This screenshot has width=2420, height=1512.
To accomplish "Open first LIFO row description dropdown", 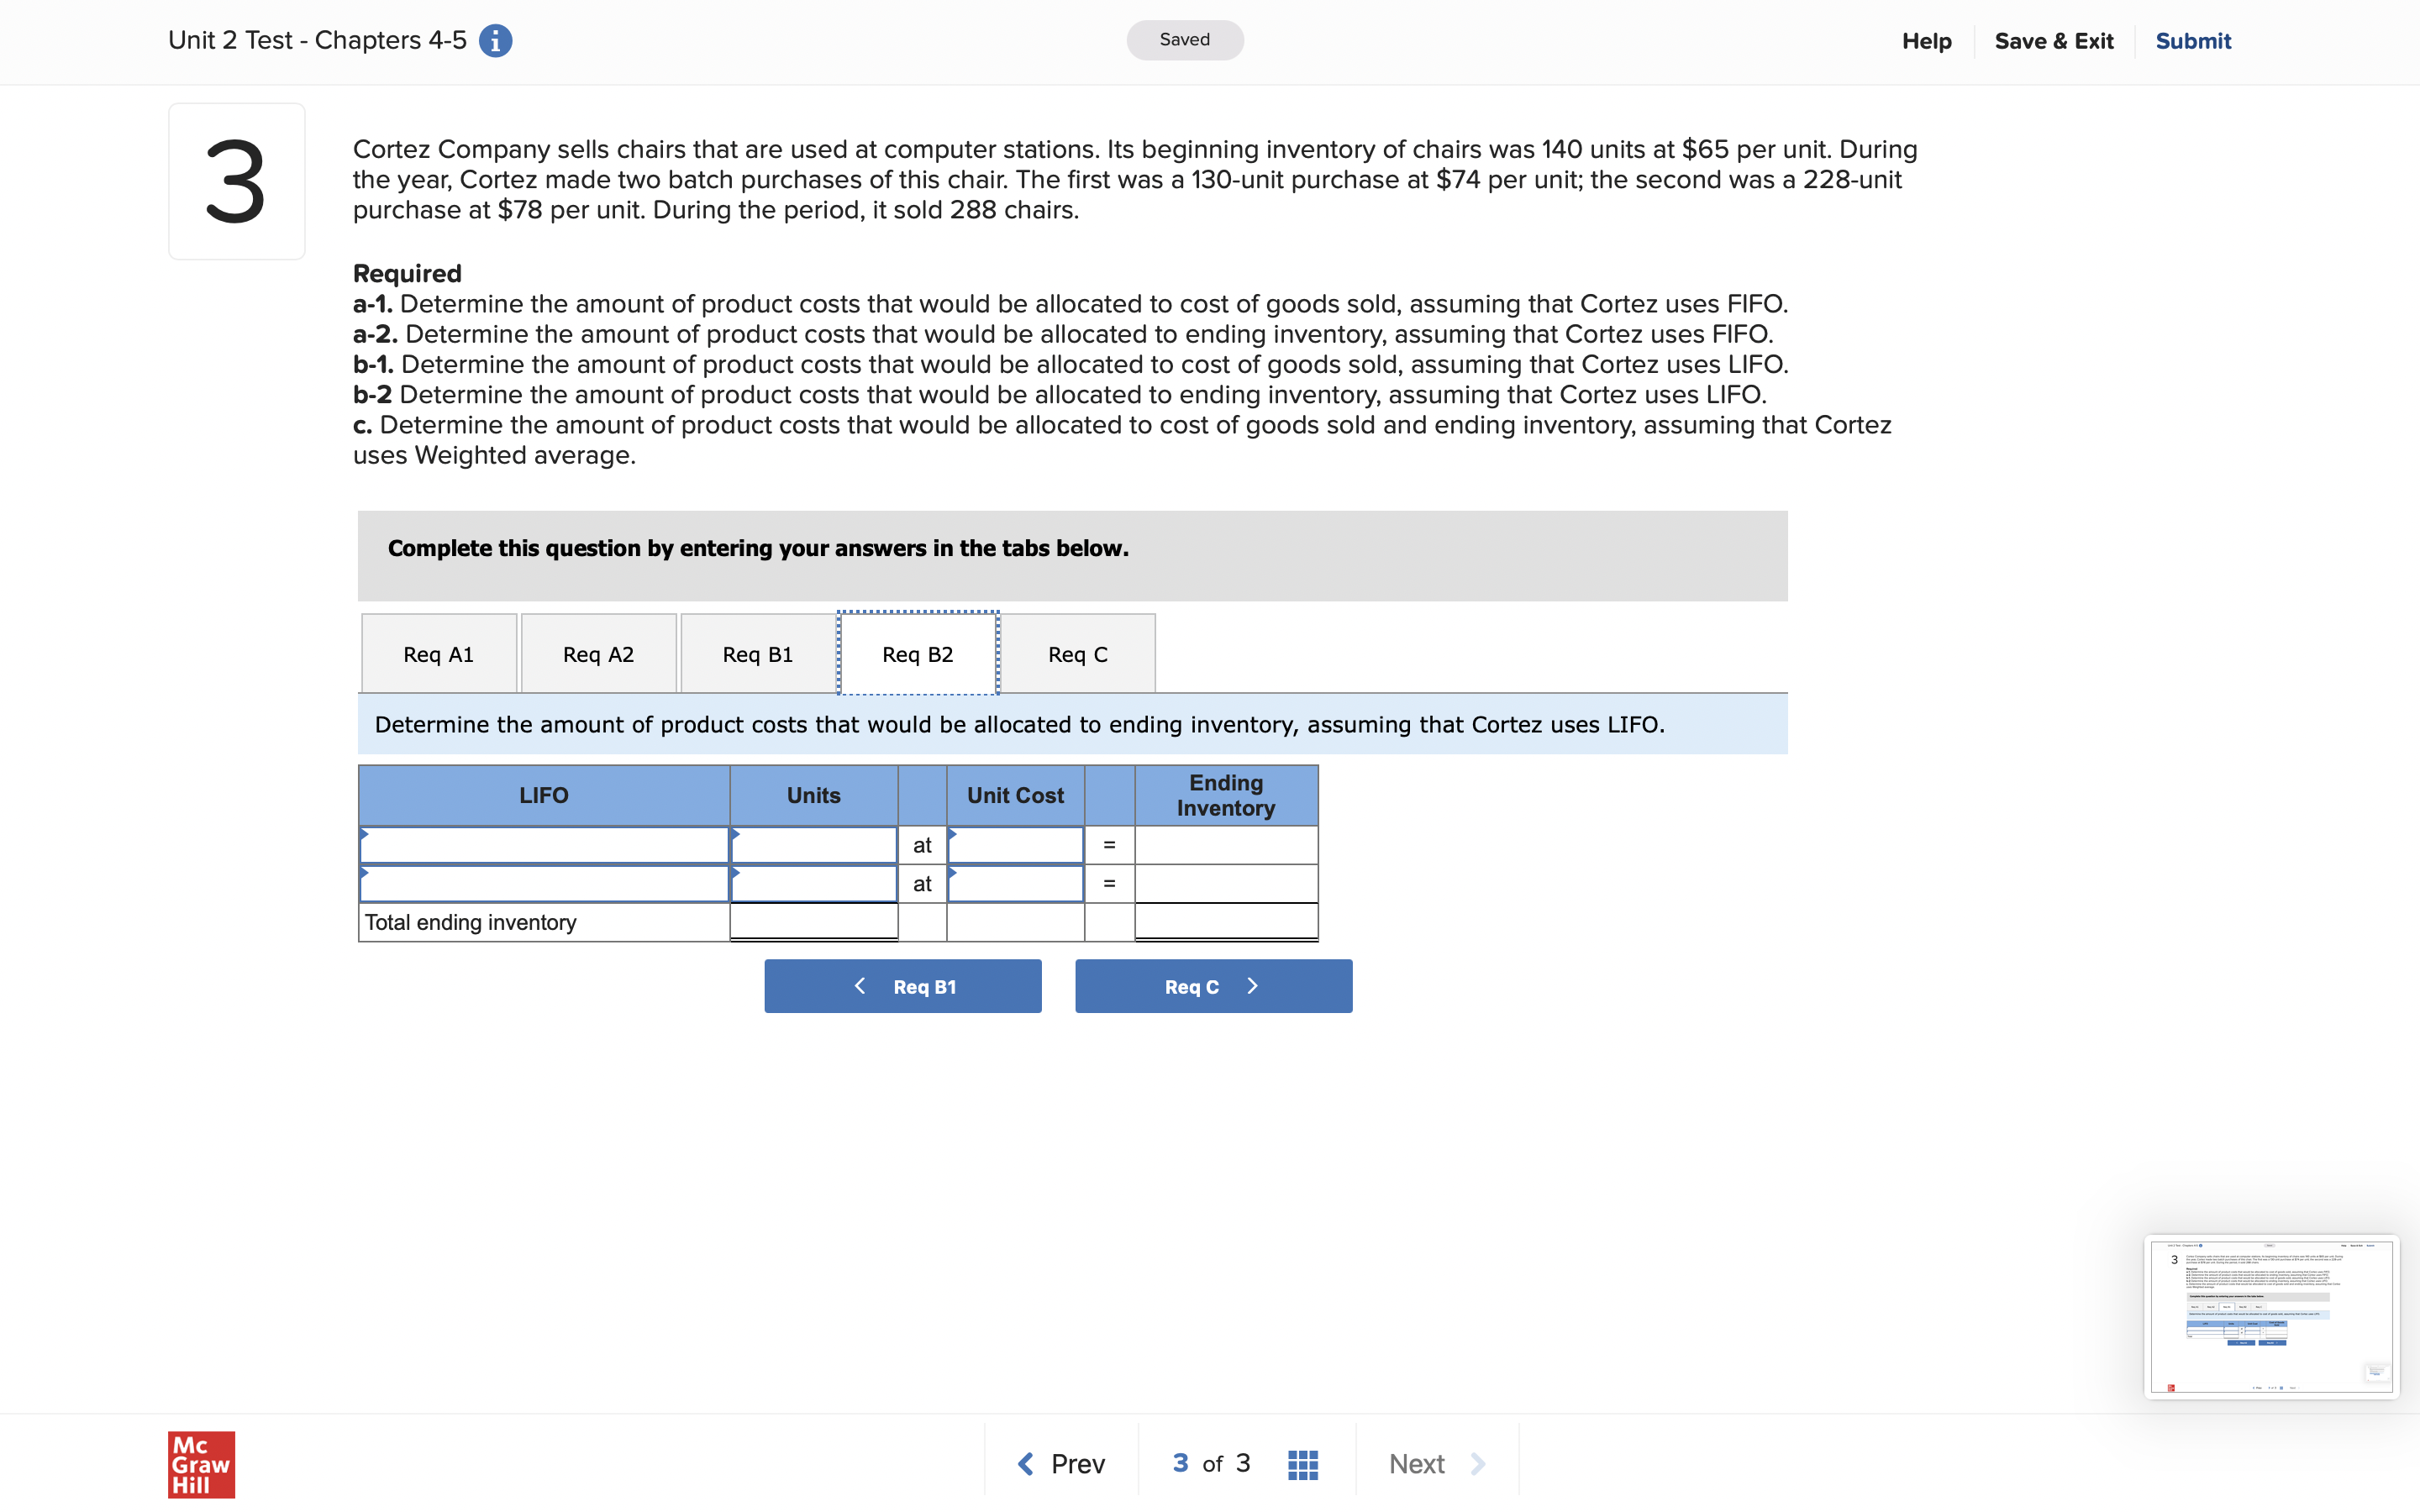I will tap(543, 846).
